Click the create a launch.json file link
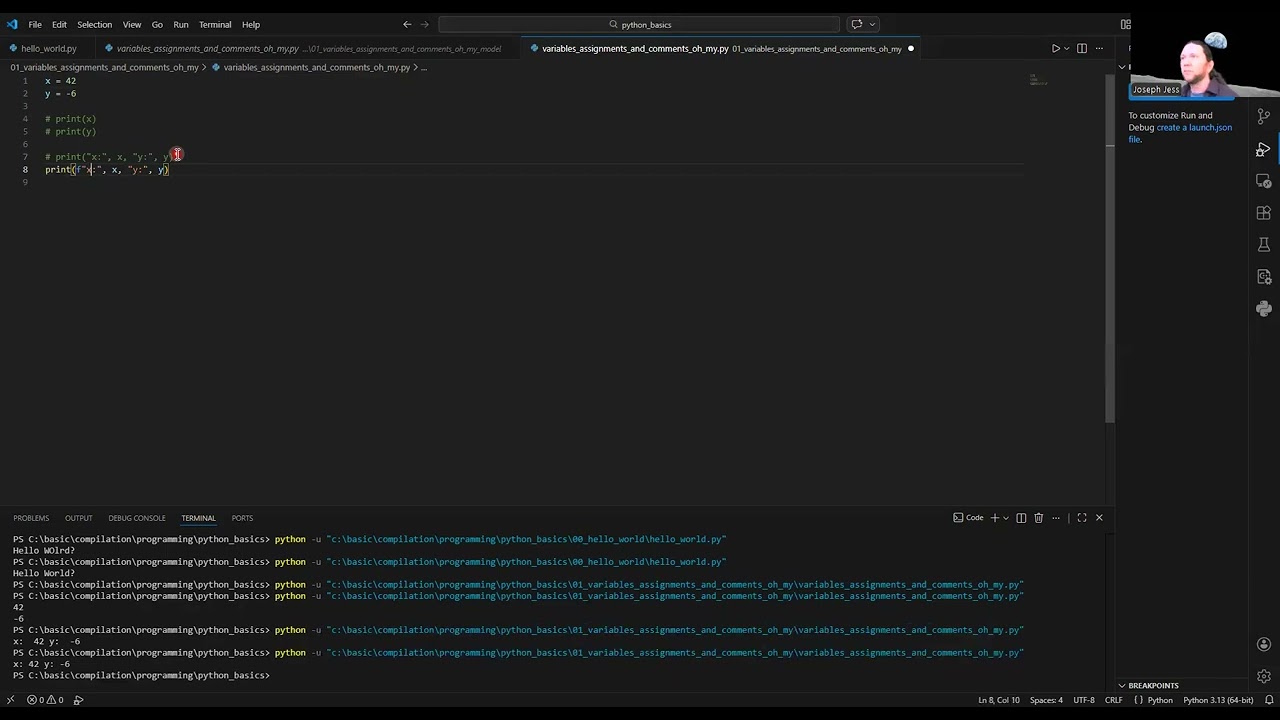This screenshot has width=1280, height=720. (1197, 127)
